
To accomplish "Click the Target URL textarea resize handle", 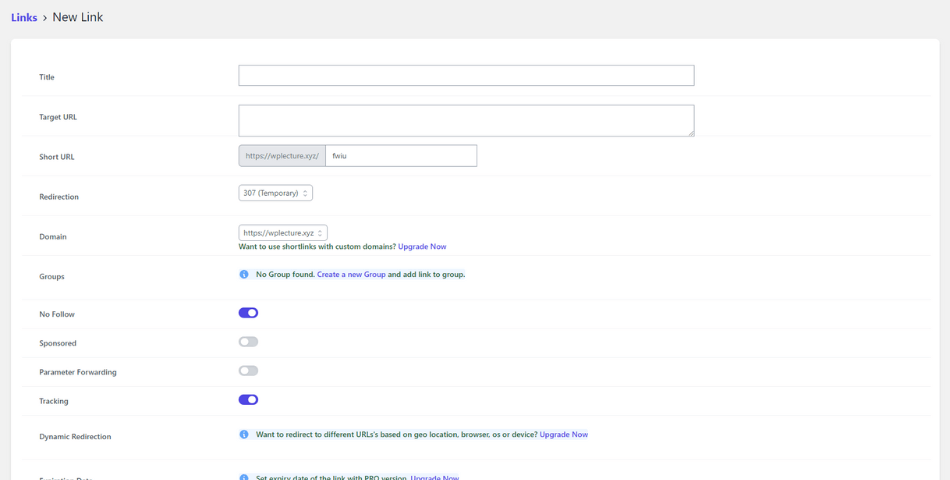I will (691, 133).
